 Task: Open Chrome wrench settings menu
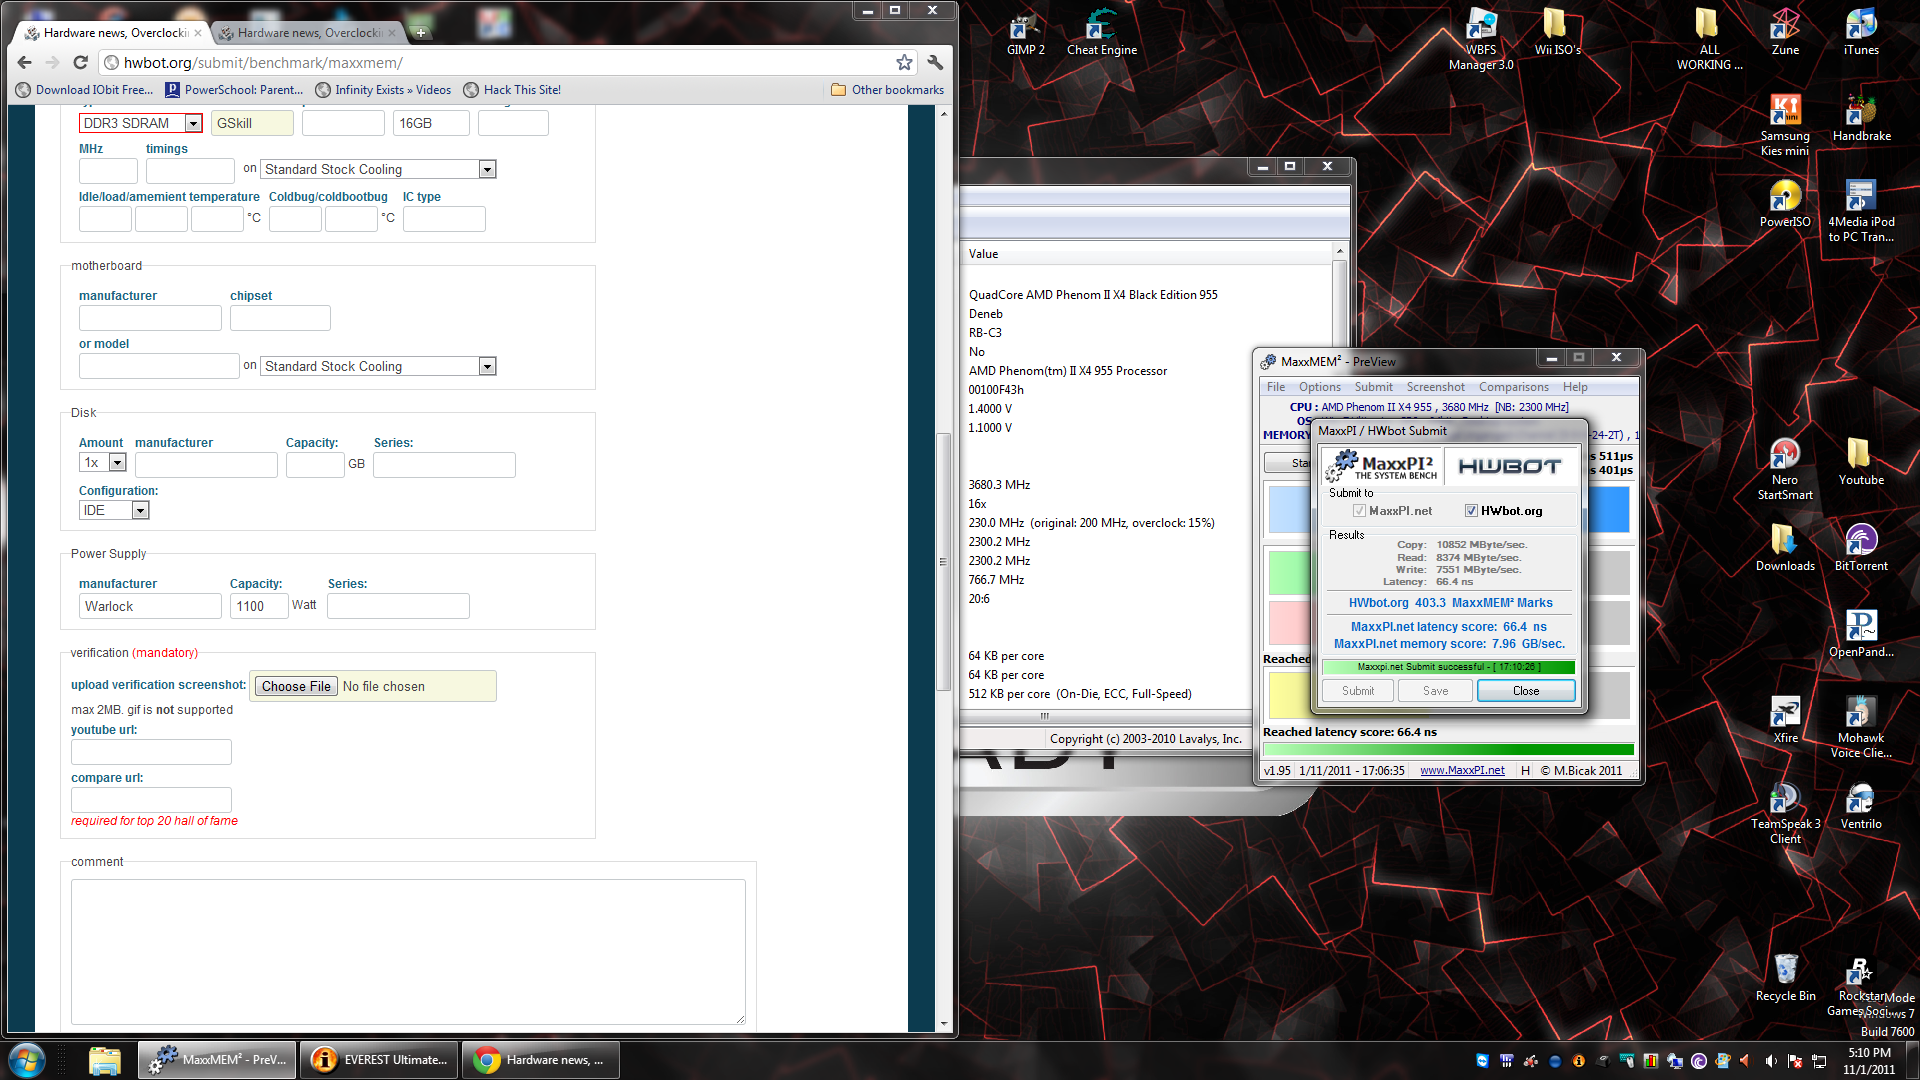(935, 62)
